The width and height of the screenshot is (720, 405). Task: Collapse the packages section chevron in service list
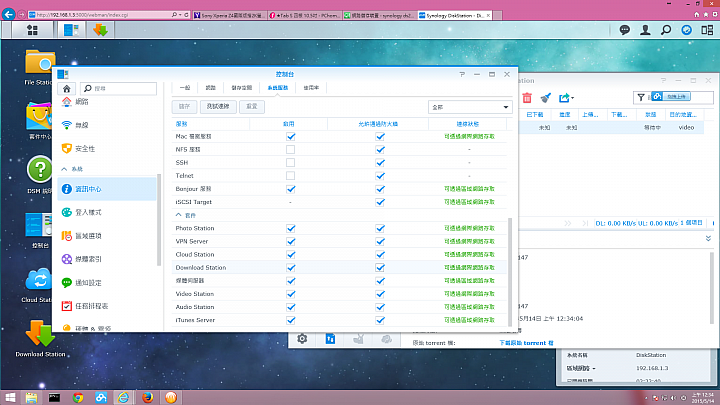pyautogui.click(x=179, y=215)
